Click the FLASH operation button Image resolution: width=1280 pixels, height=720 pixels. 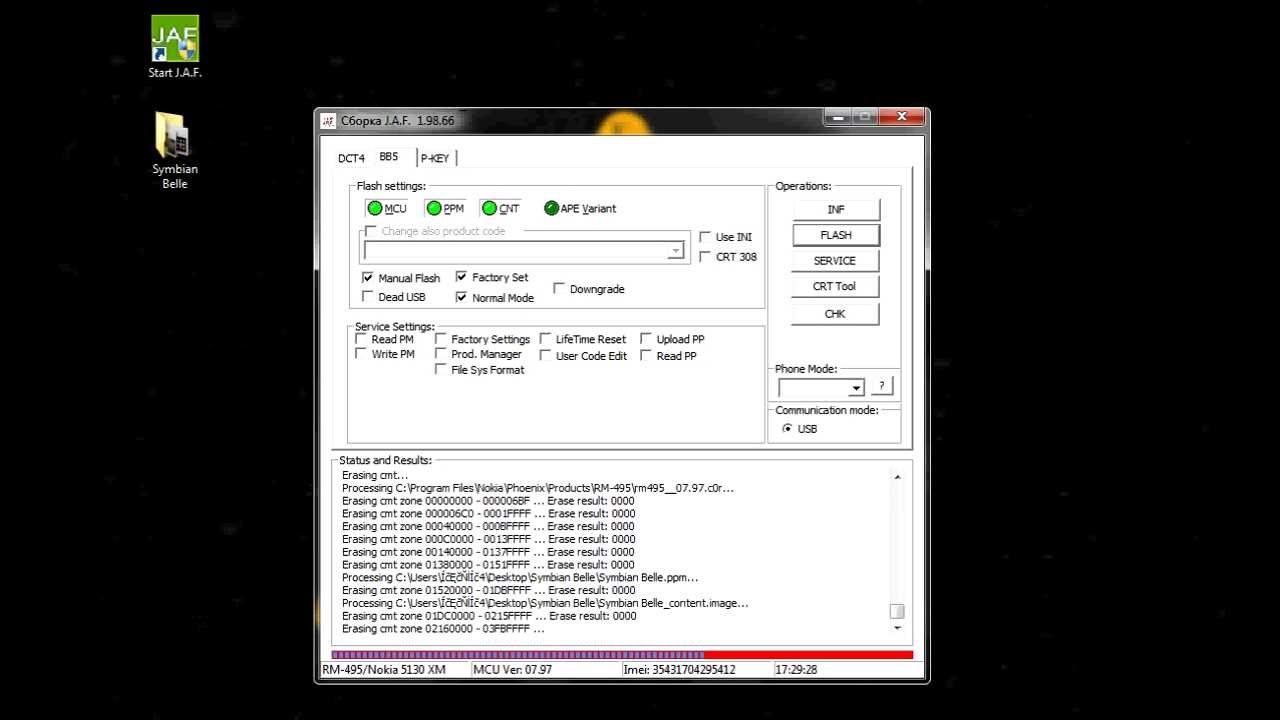click(x=836, y=235)
